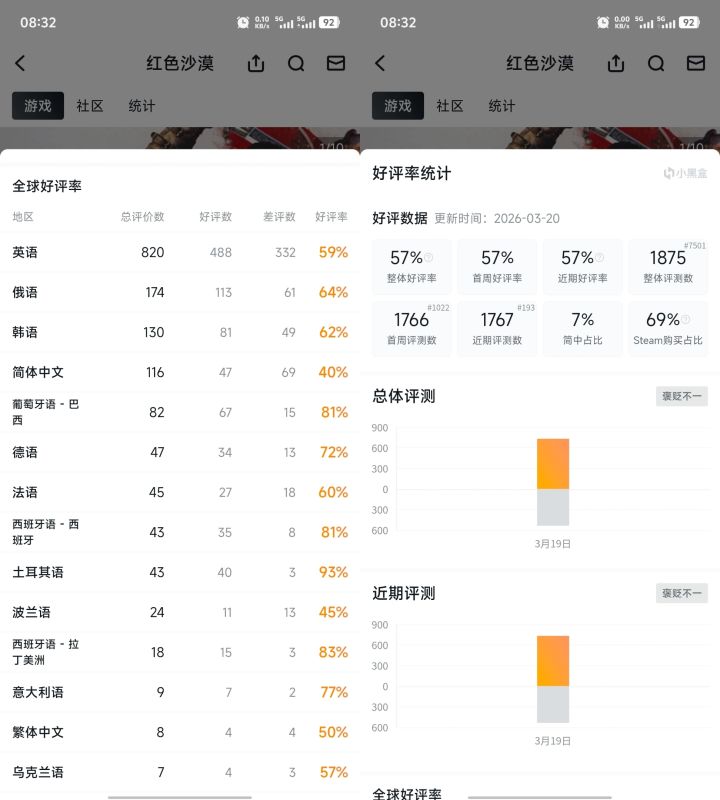Switch to the 统计 tab on the right screen
Screen dimensions: 720x800
click(502, 106)
